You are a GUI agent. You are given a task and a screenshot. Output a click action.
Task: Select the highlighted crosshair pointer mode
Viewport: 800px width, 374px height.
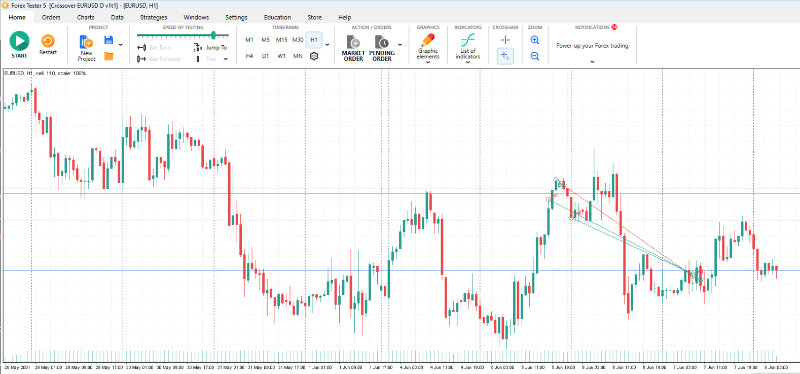coord(505,56)
